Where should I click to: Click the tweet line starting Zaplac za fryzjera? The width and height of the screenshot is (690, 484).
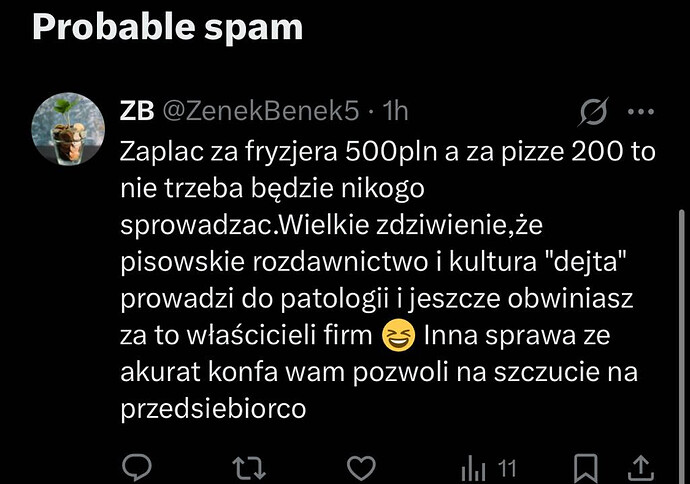(x=388, y=151)
